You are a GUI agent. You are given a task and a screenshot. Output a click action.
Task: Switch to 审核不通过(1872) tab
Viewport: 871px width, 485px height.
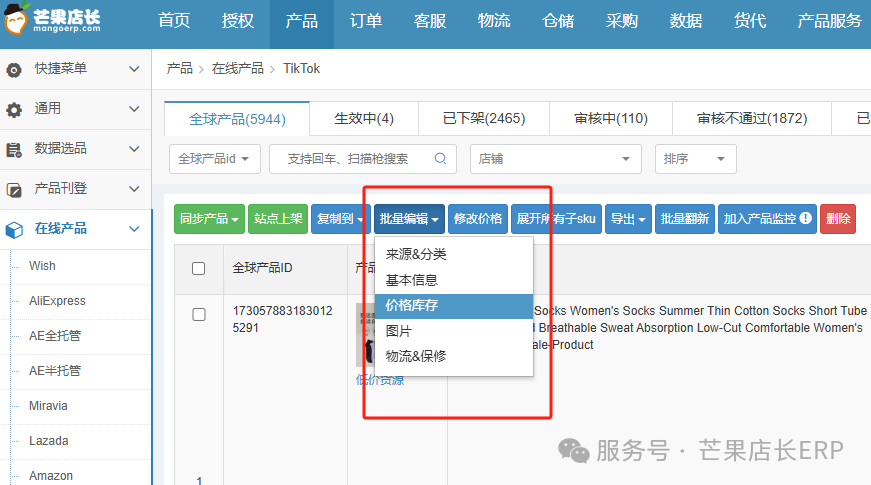tap(752, 119)
